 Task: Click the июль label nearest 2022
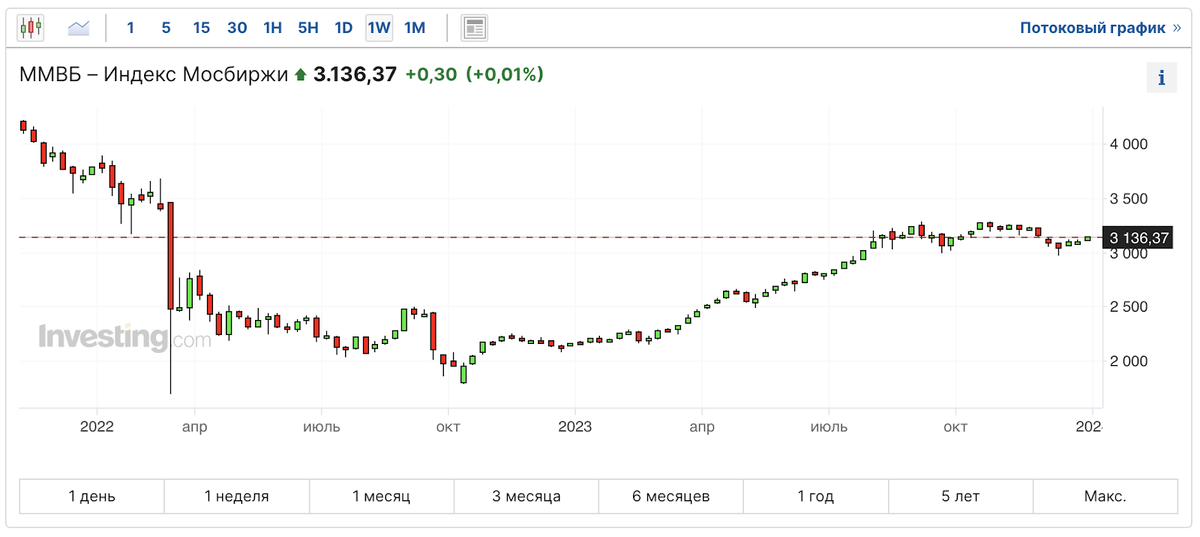point(322,426)
